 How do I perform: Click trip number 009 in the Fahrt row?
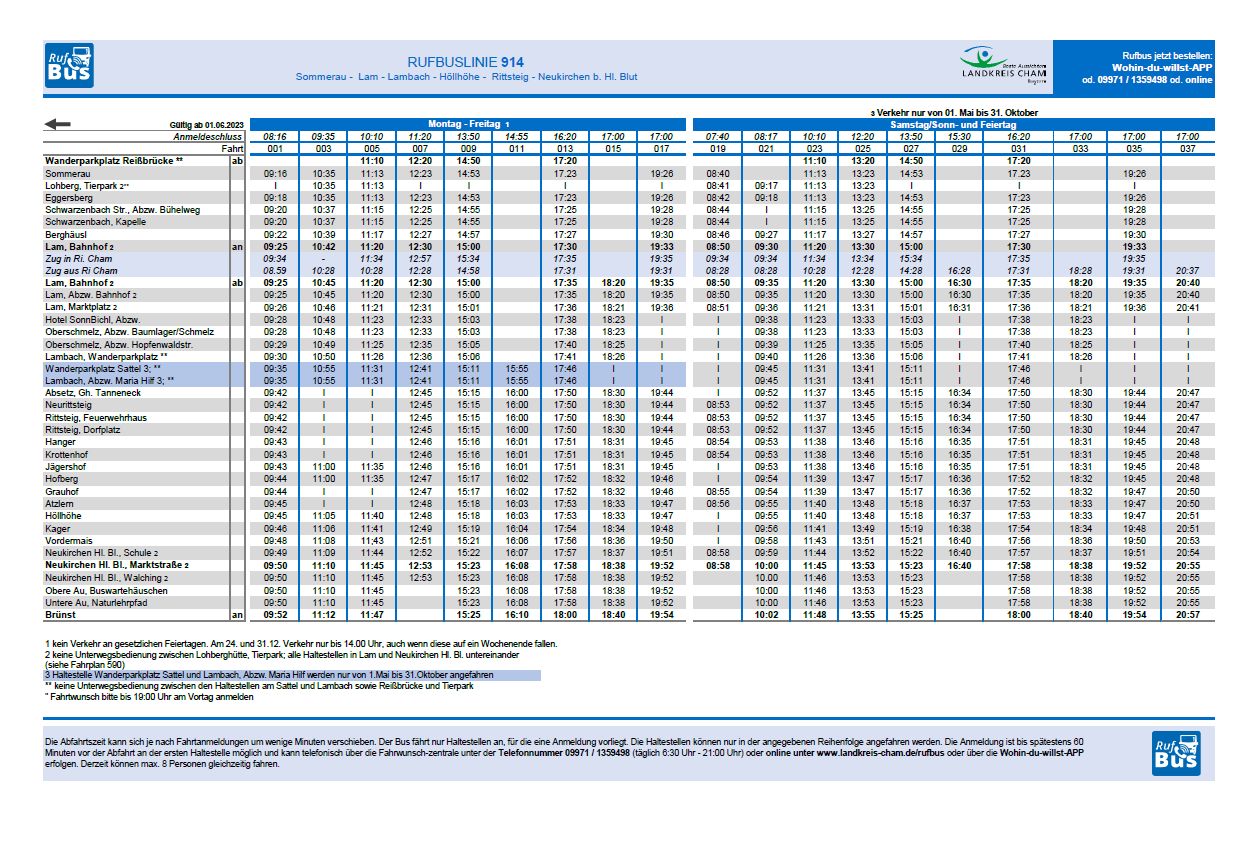click(468, 148)
